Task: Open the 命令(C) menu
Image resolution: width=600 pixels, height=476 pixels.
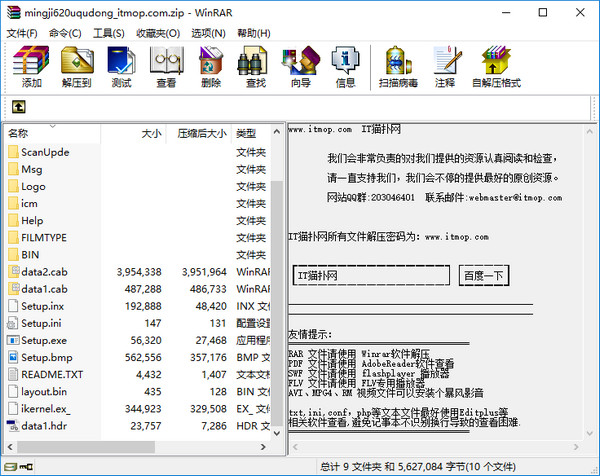Action: [x=65, y=33]
